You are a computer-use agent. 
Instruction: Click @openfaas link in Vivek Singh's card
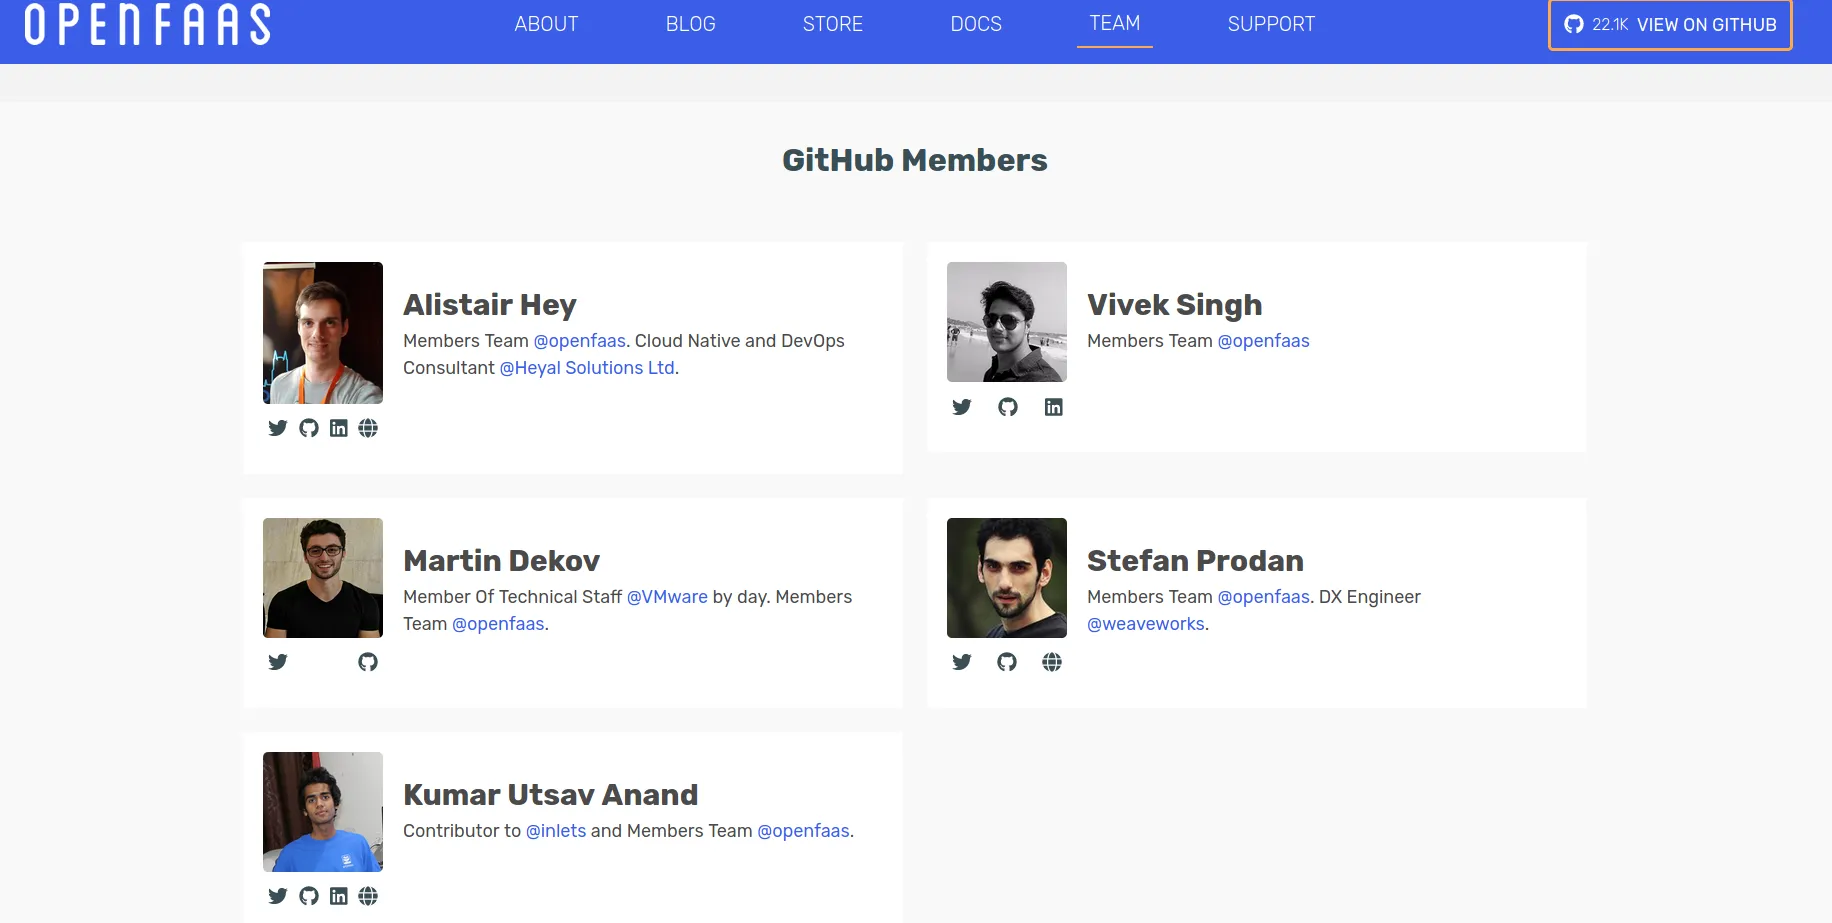[1263, 341]
